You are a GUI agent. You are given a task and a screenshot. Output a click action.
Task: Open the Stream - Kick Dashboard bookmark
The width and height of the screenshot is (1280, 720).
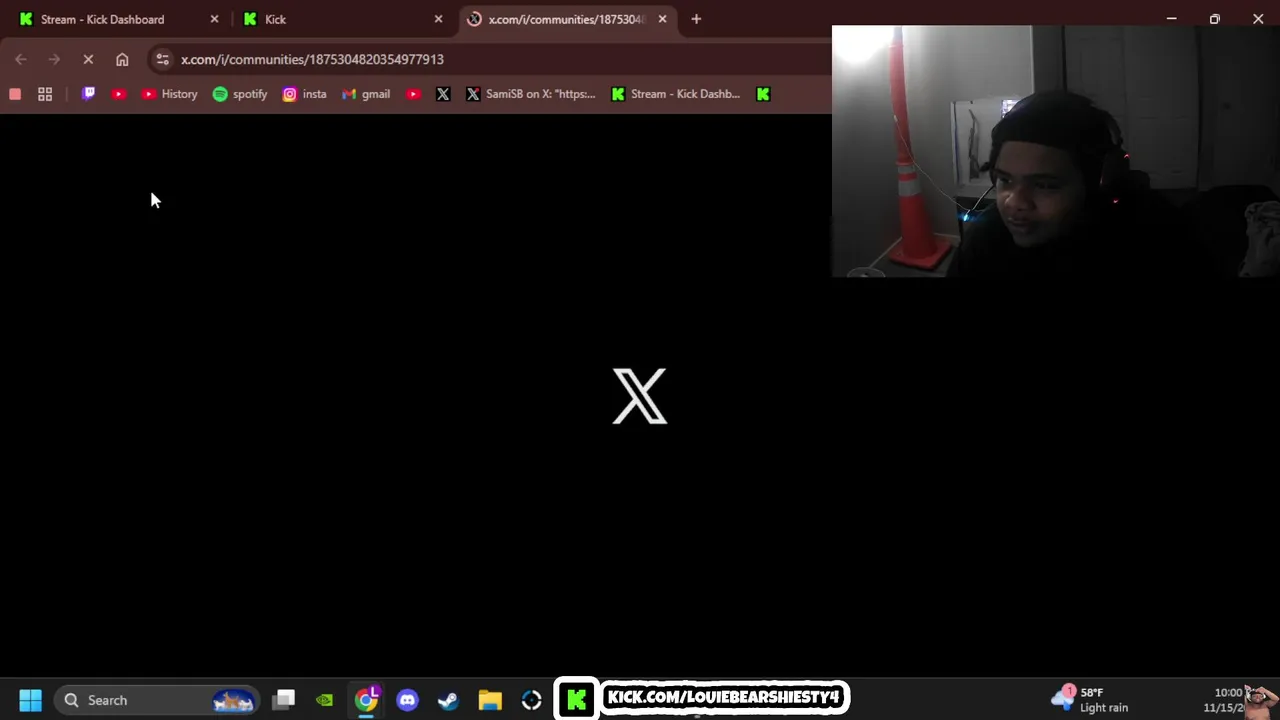tap(676, 94)
